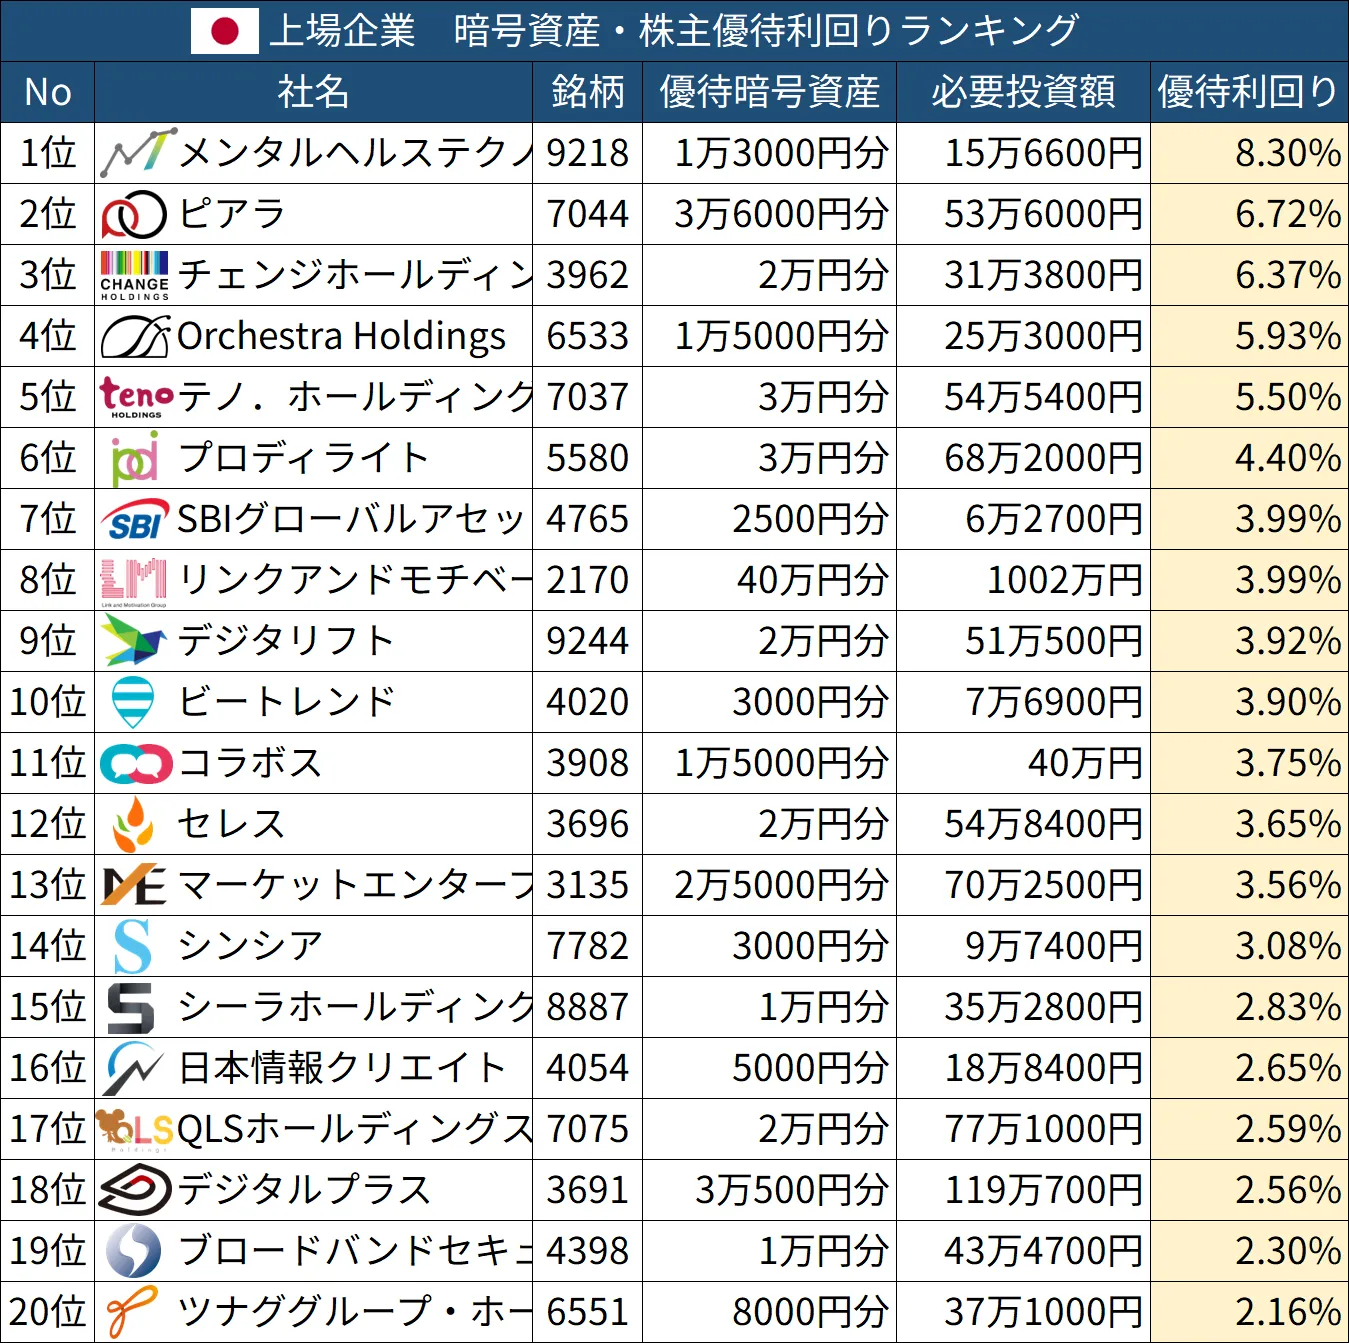Select the SBI logo in row 7
The image size is (1349, 1343).
tap(134, 519)
